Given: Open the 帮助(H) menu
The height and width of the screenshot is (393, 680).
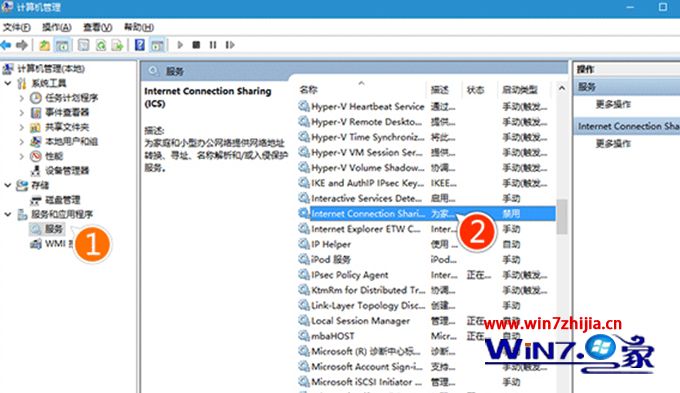Looking at the screenshot, I should click(139, 27).
